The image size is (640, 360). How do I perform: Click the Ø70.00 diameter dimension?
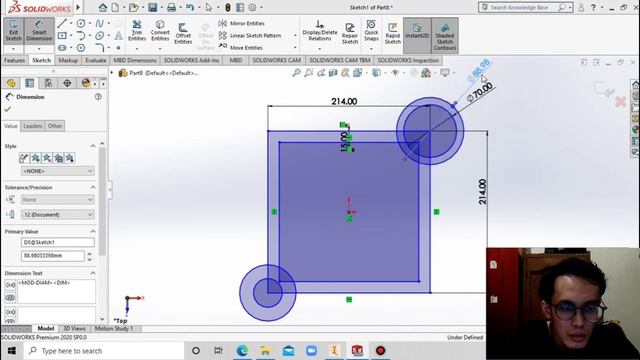pyautogui.click(x=480, y=93)
